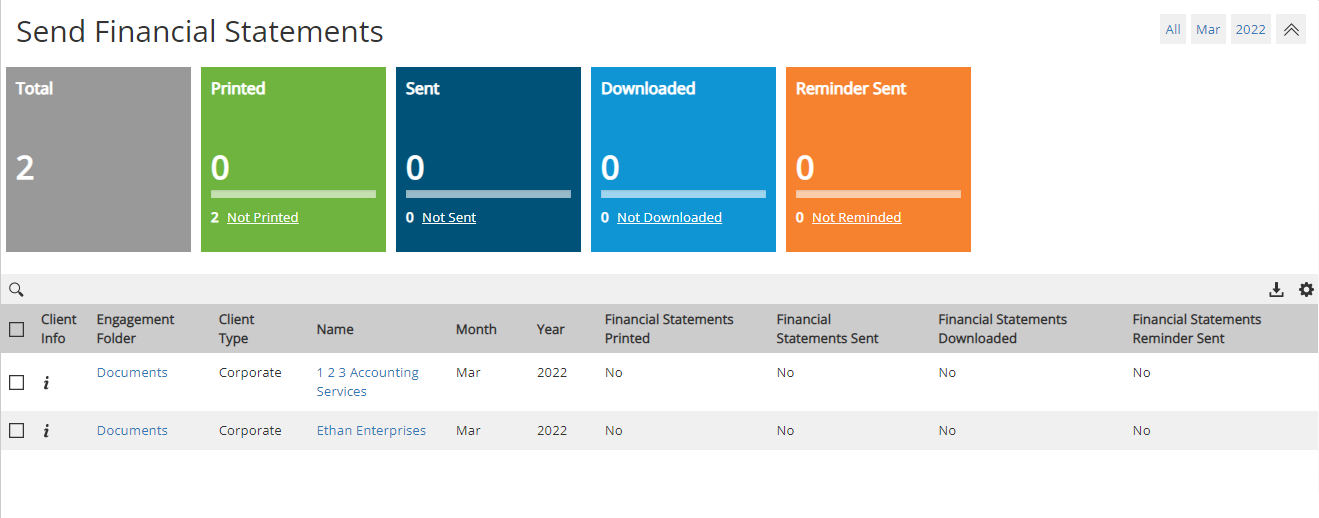Click the Not Downloaded link

coord(669,218)
